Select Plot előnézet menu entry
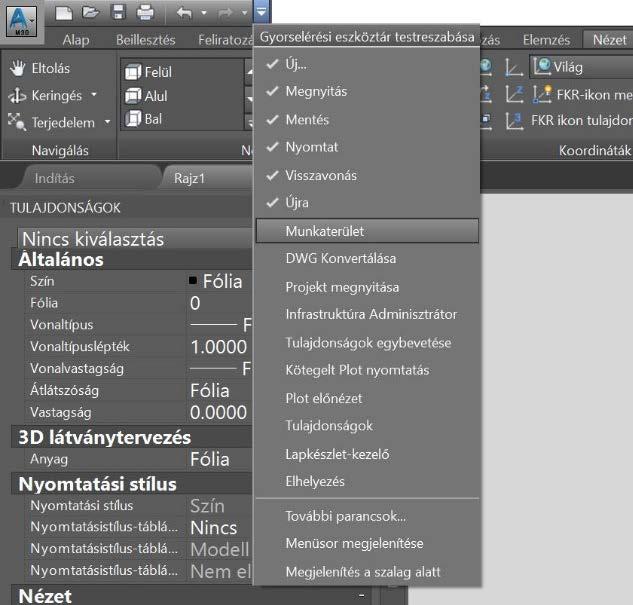Screen dimensions: 633x605 tap(367, 398)
